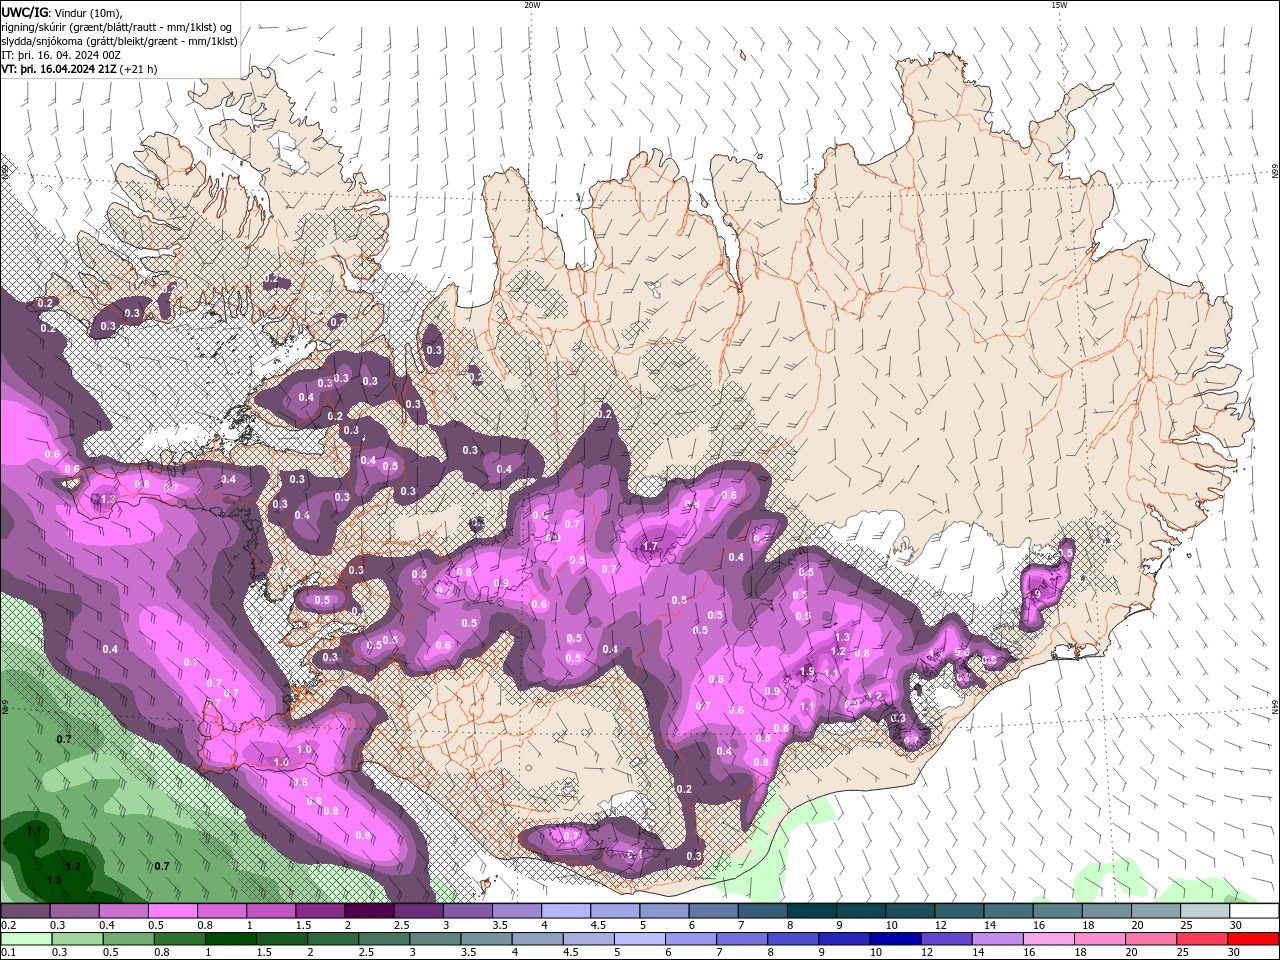Click the "12" label in the lower legend
The image size is (1280, 960).
click(x=927, y=953)
